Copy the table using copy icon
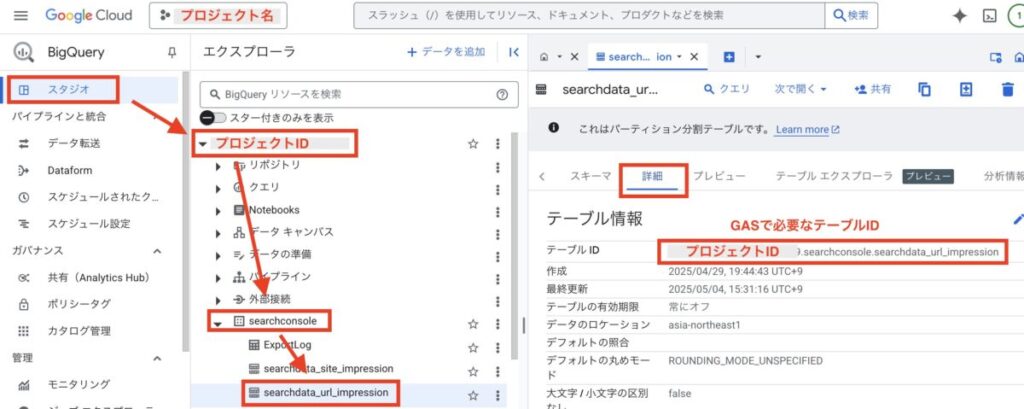 [924, 89]
